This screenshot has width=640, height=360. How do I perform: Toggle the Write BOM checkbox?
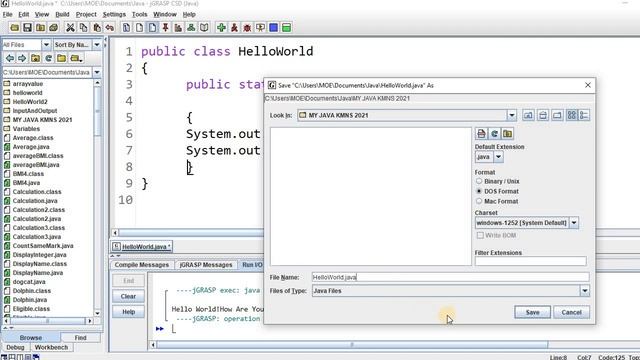tap(480, 236)
